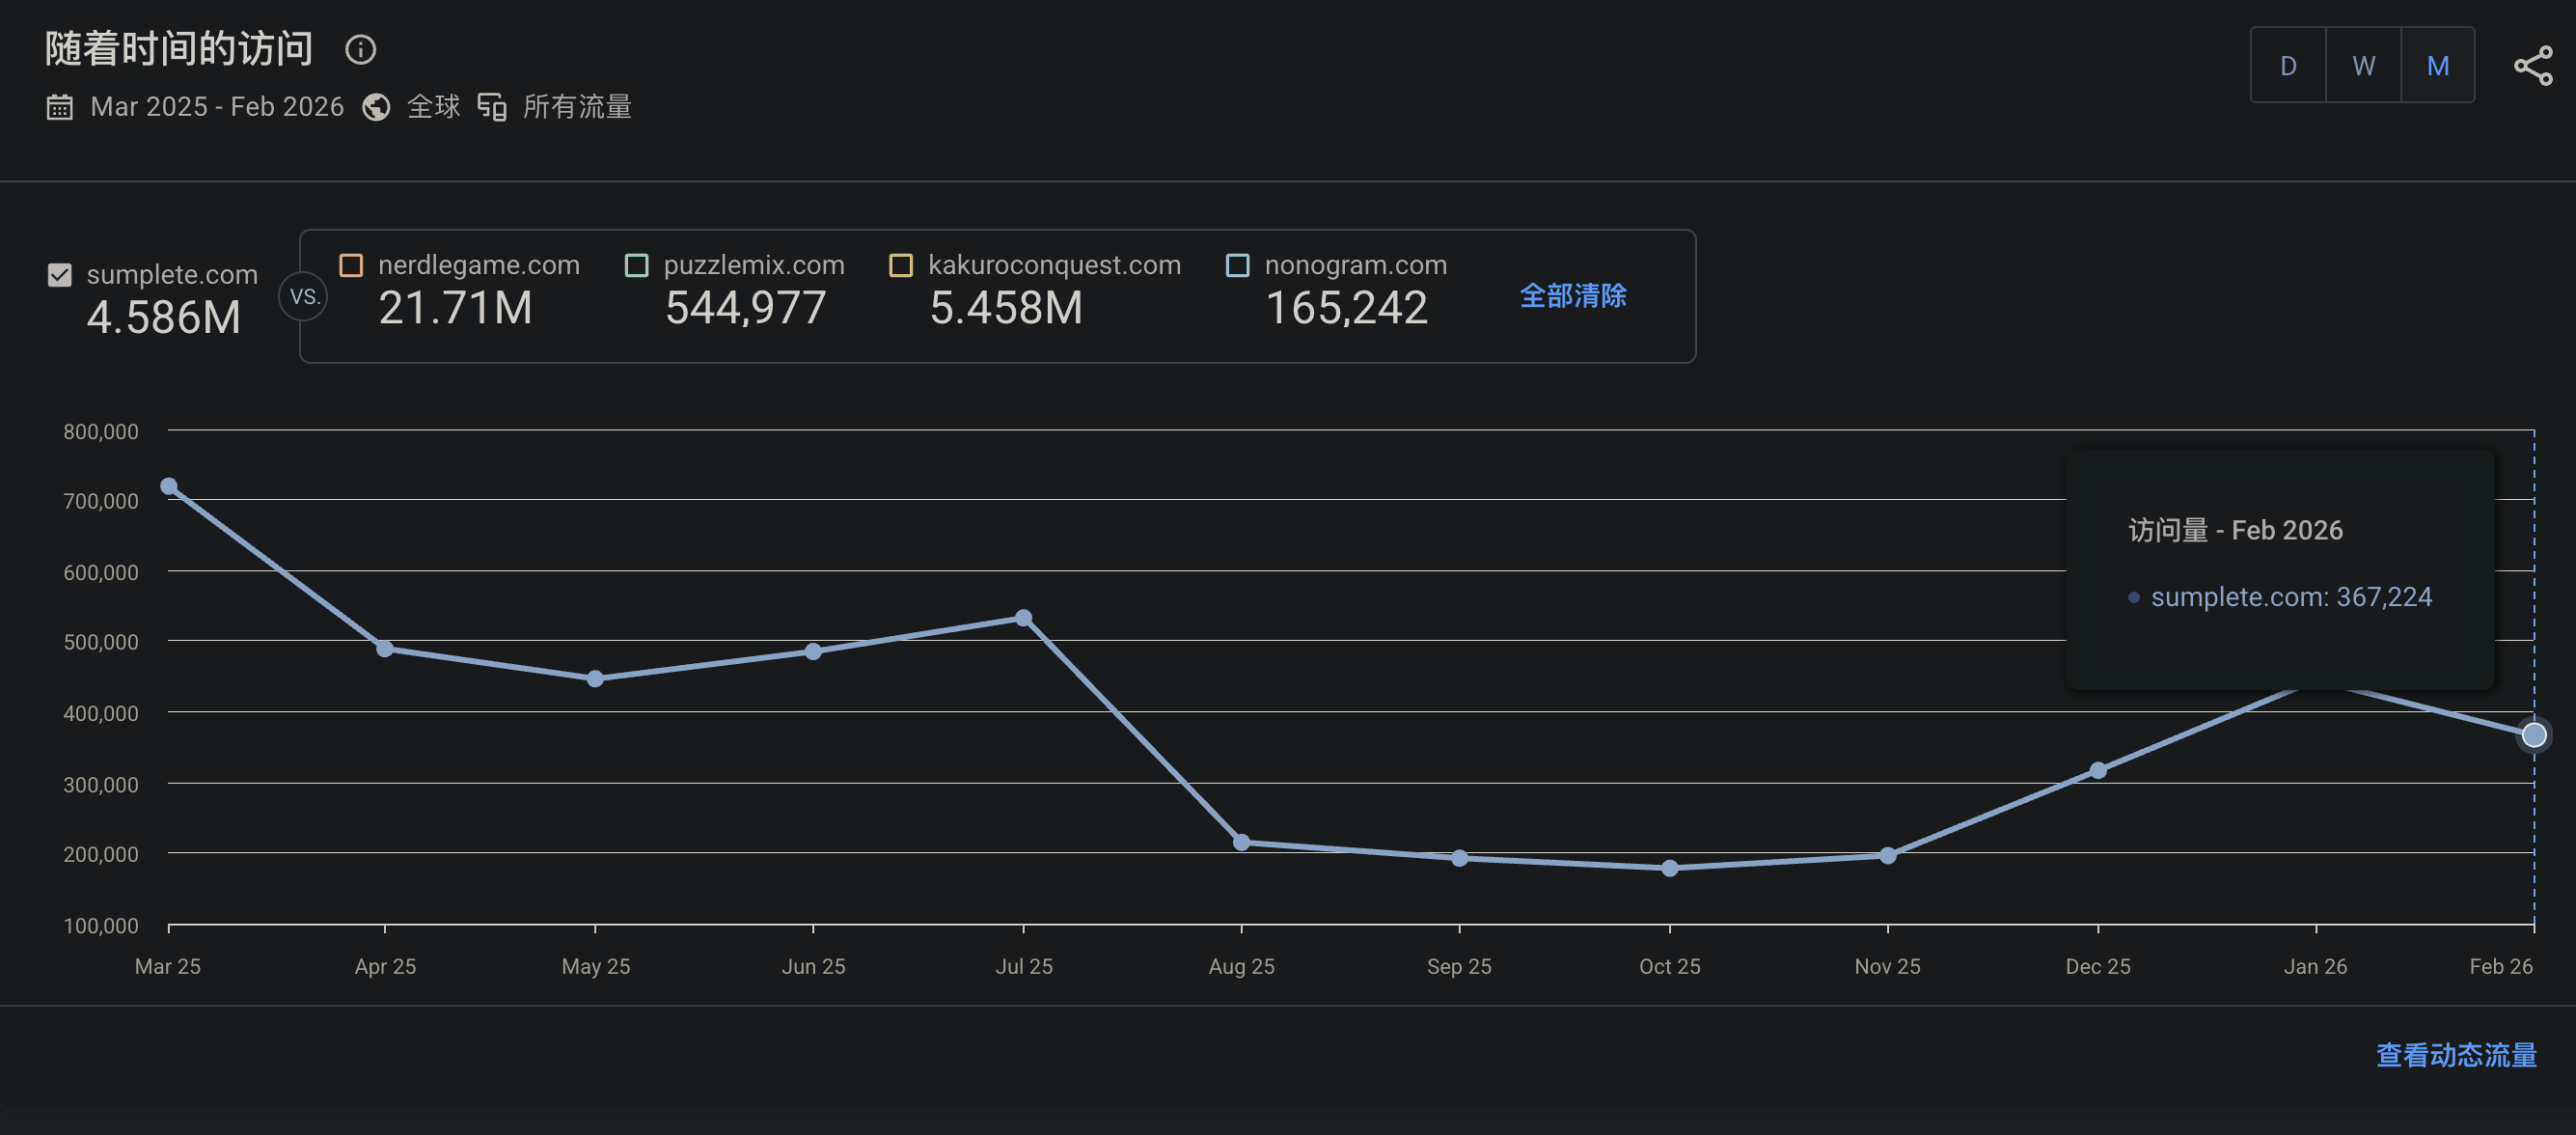This screenshot has height=1135, width=2576.
Task: Uncheck the sumplete.com checkbox
Action: [x=60, y=275]
